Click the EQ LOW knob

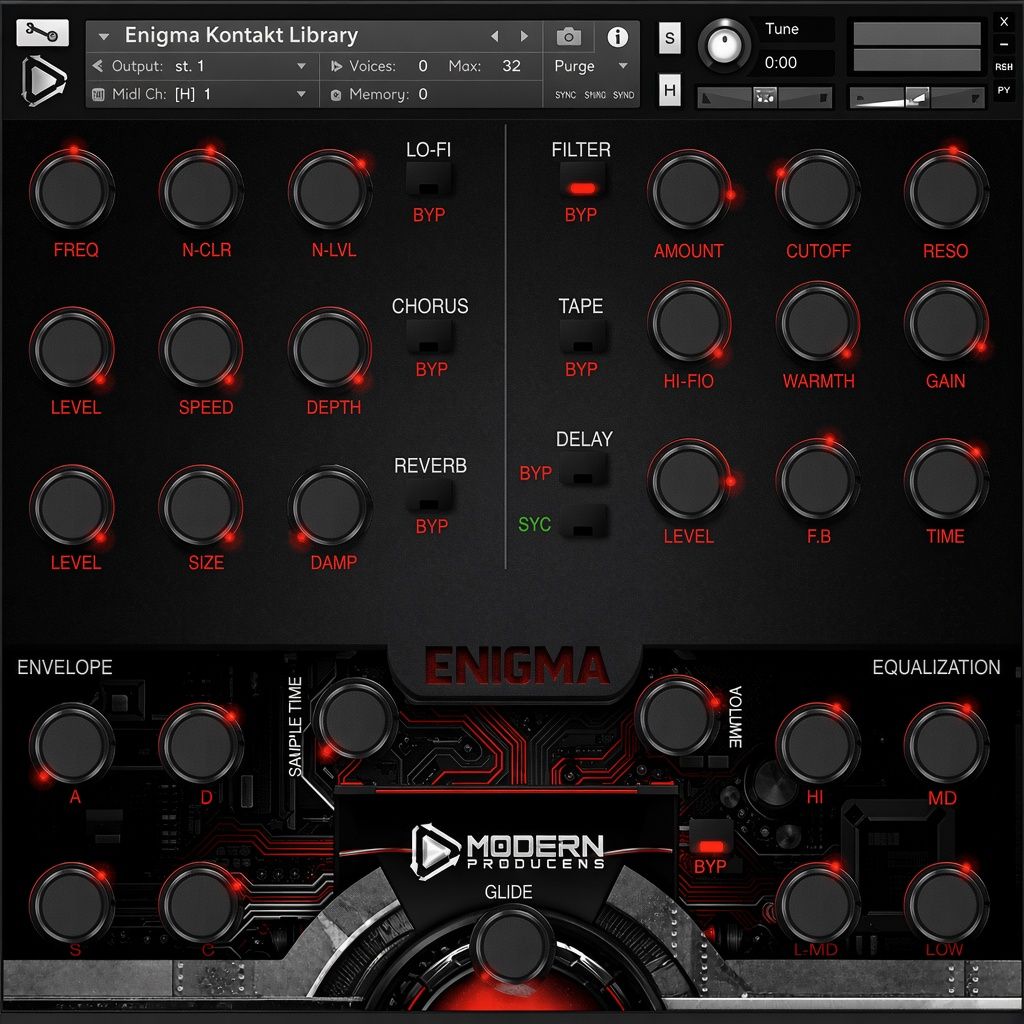[x=946, y=903]
